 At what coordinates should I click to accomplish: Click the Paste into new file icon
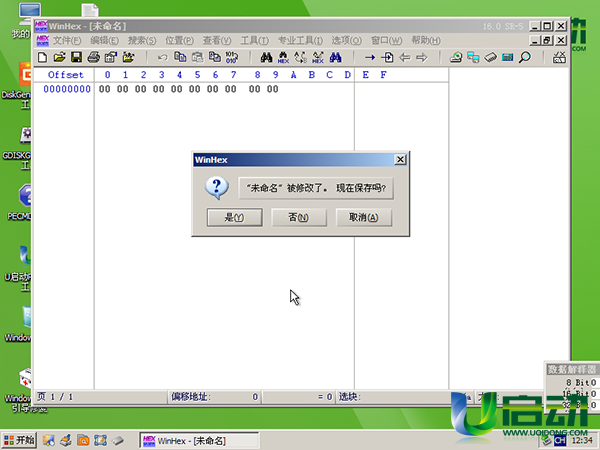tap(215, 57)
